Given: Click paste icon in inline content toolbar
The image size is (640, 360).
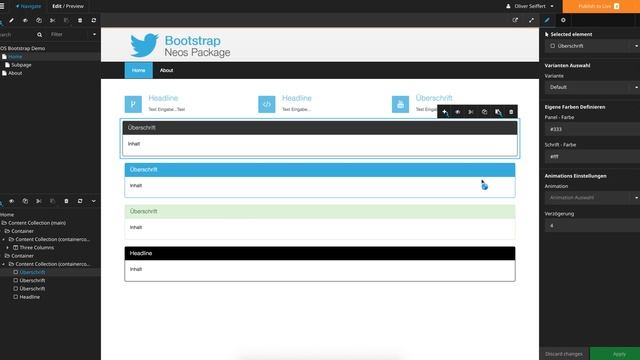Looking at the screenshot, I should (498, 112).
